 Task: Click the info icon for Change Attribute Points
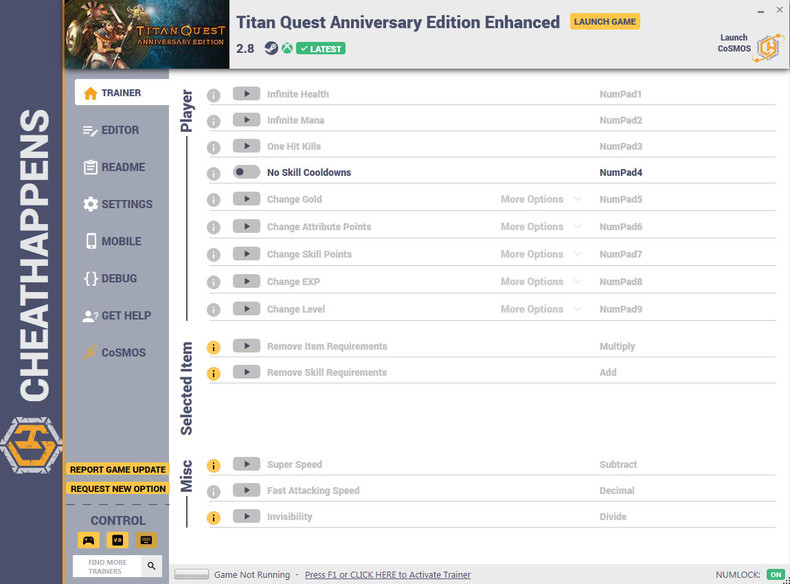coord(214,227)
